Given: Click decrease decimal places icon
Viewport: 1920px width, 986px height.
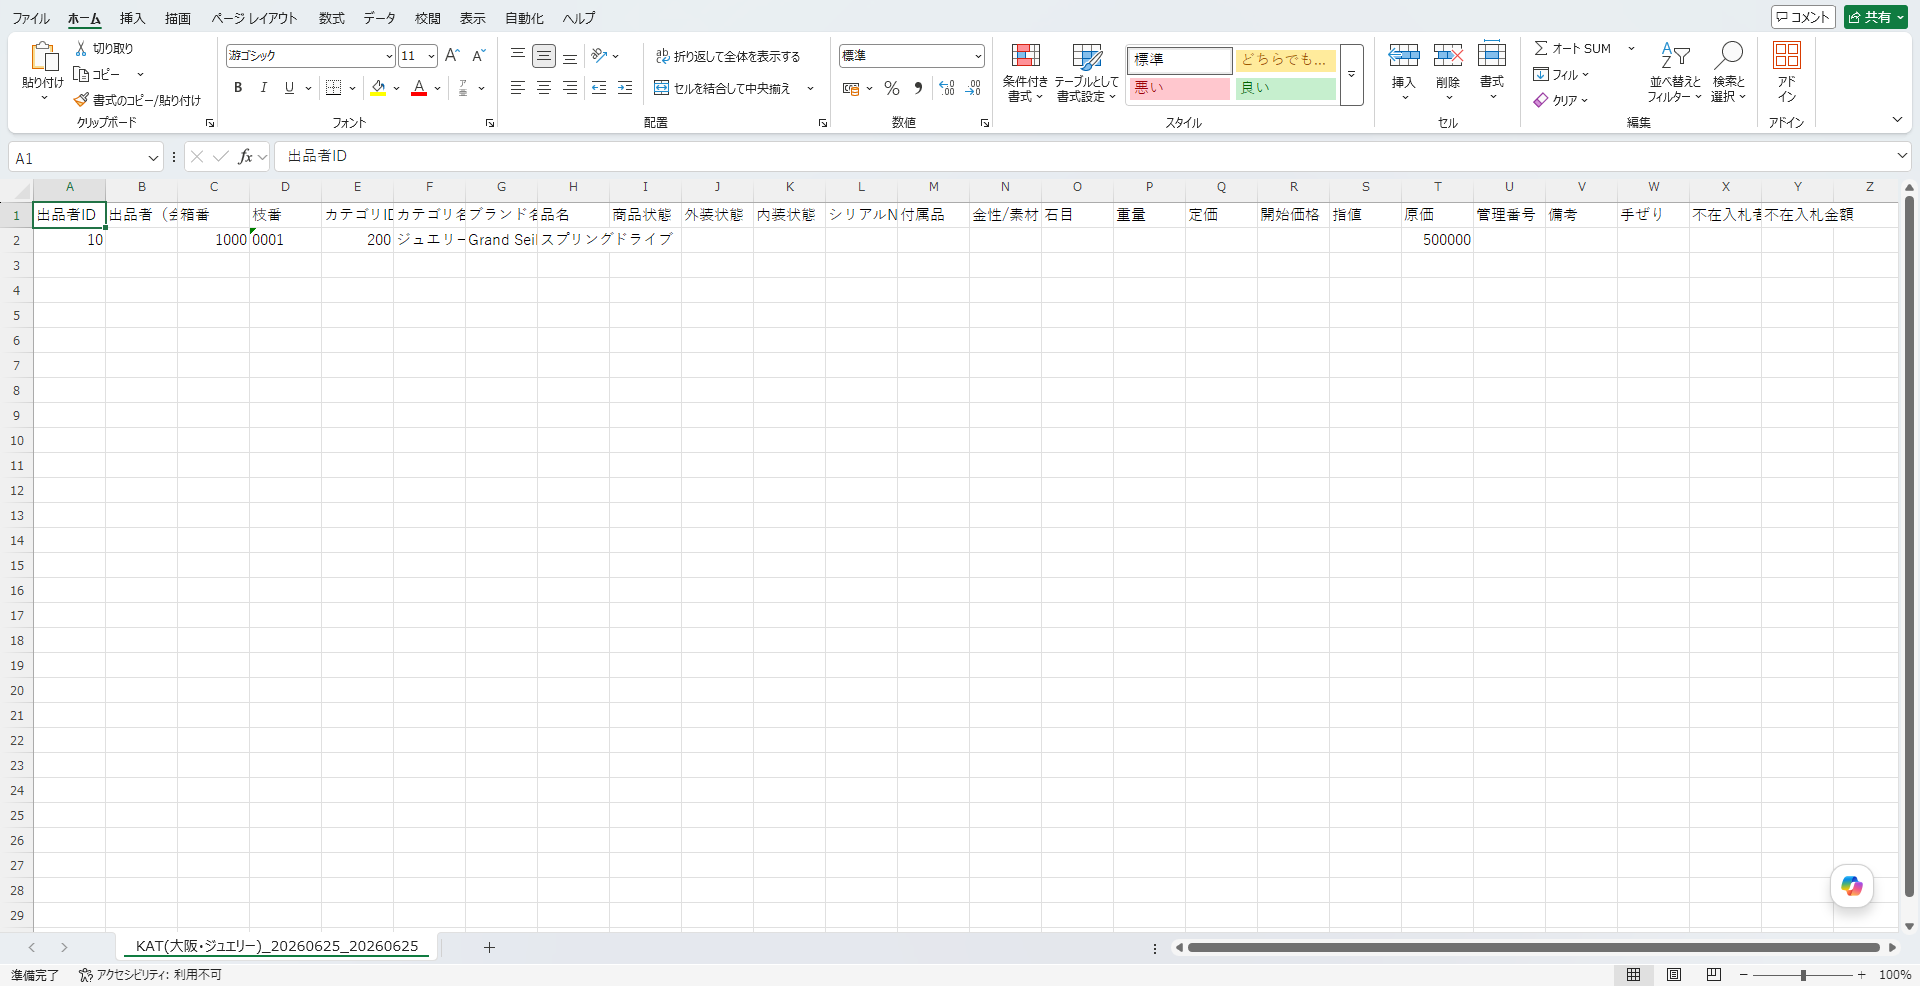Looking at the screenshot, I should pyautogui.click(x=973, y=88).
